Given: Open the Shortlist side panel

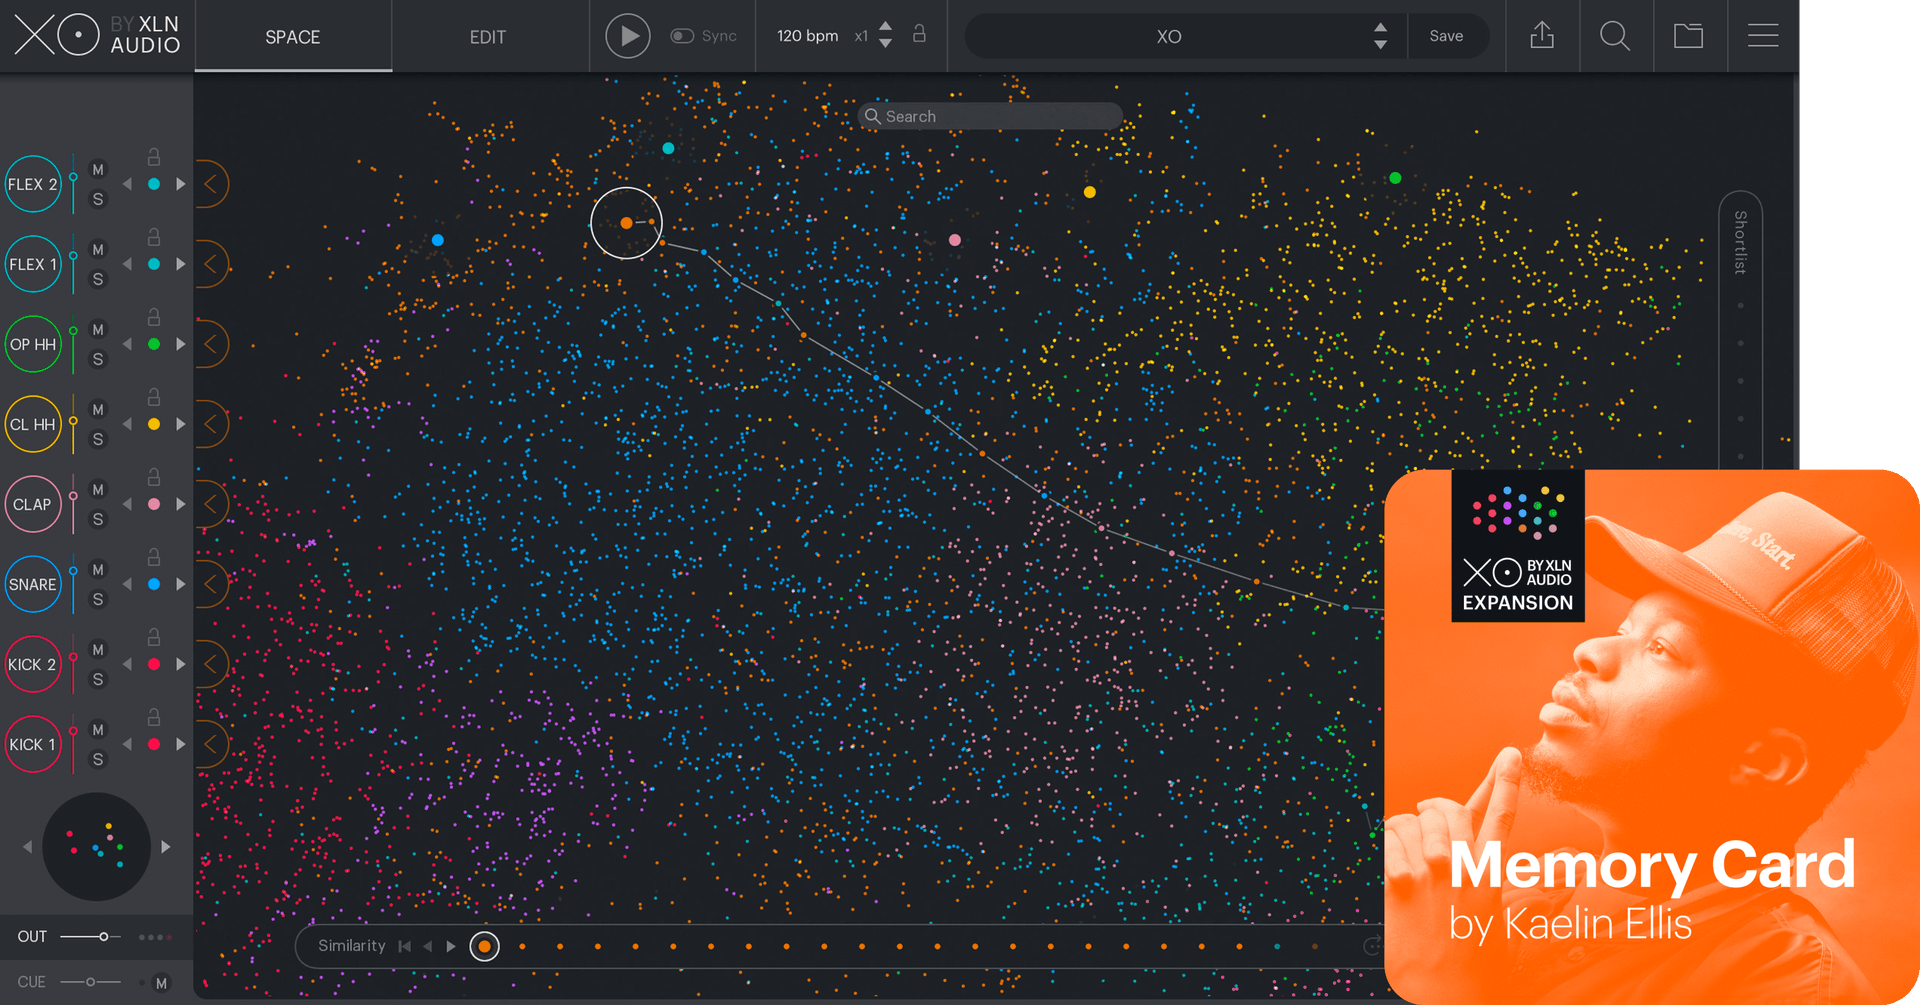Looking at the screenshot, I should tap(1740, 242).
